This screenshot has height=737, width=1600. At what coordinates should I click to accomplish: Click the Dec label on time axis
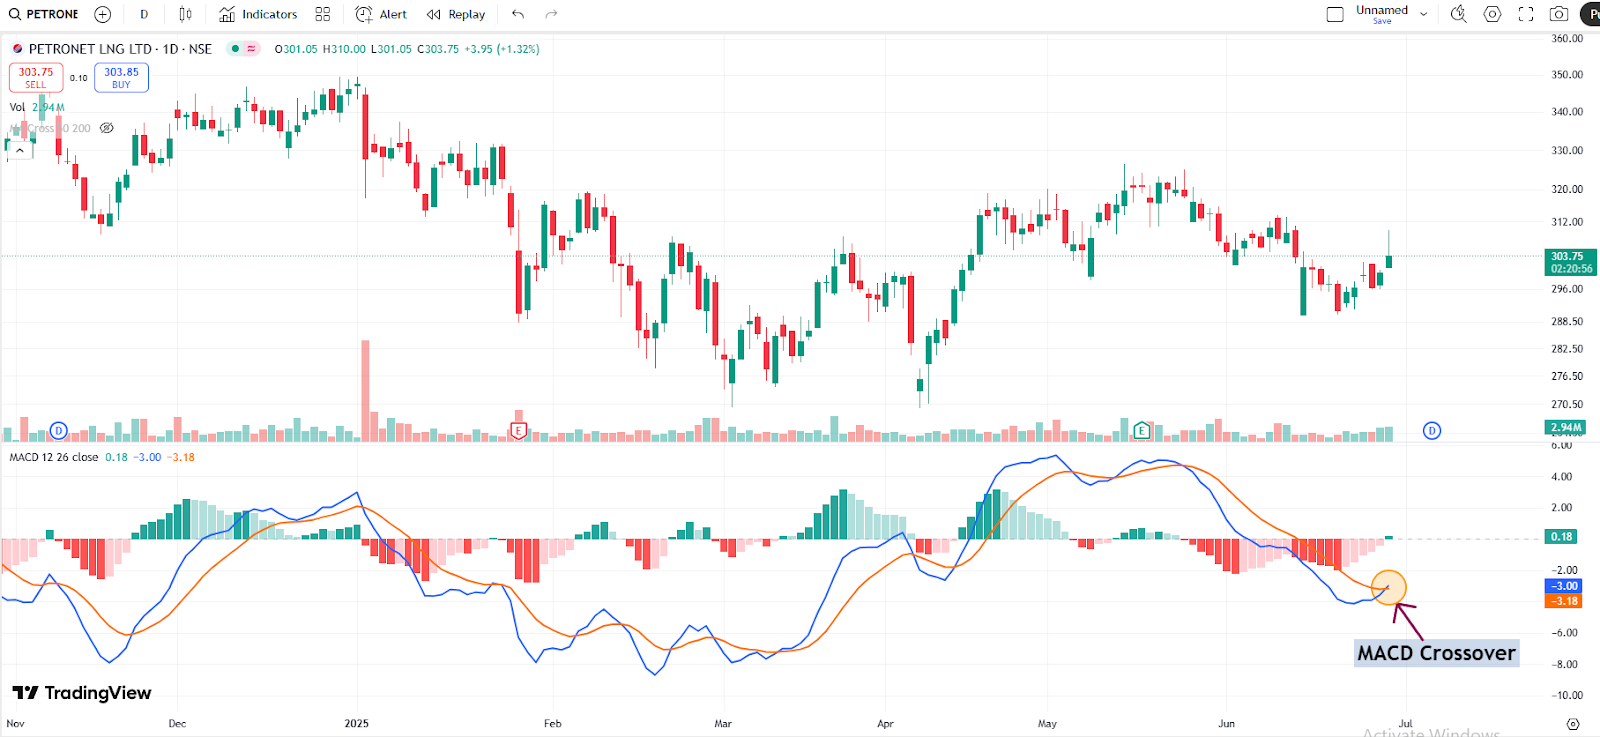coord(177,724)
